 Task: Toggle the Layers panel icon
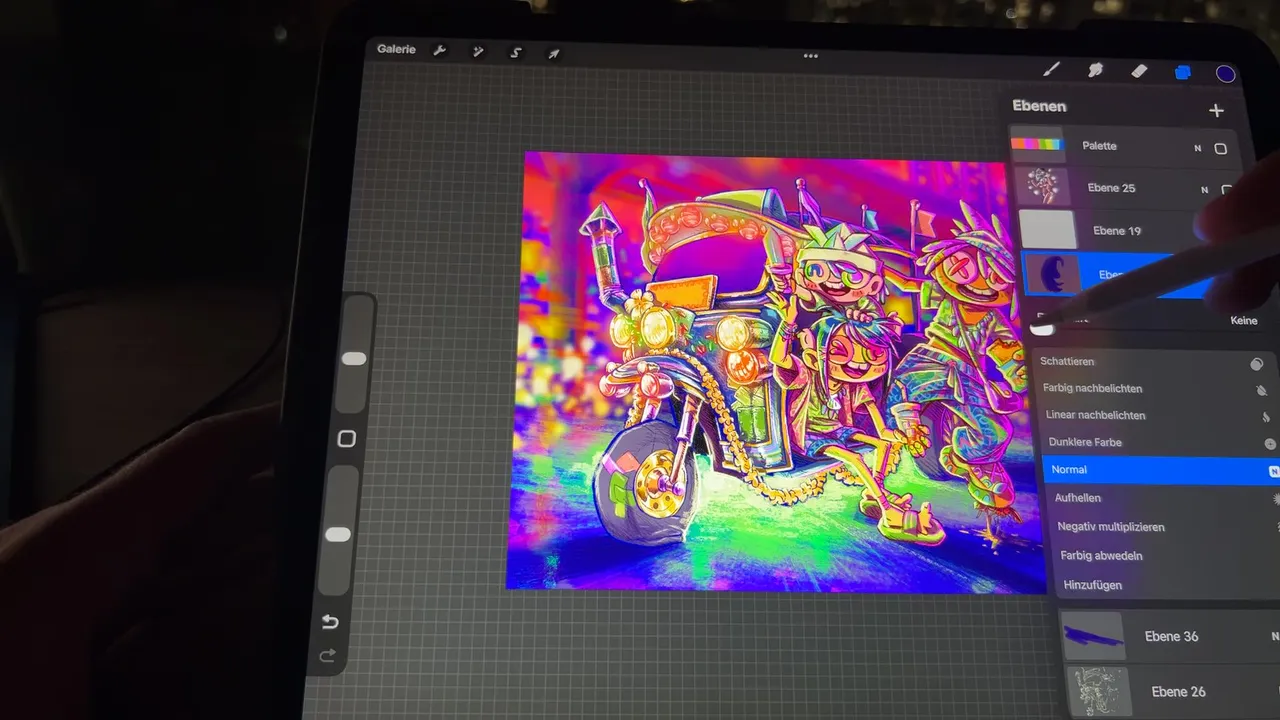click(x=1183, y=72)
